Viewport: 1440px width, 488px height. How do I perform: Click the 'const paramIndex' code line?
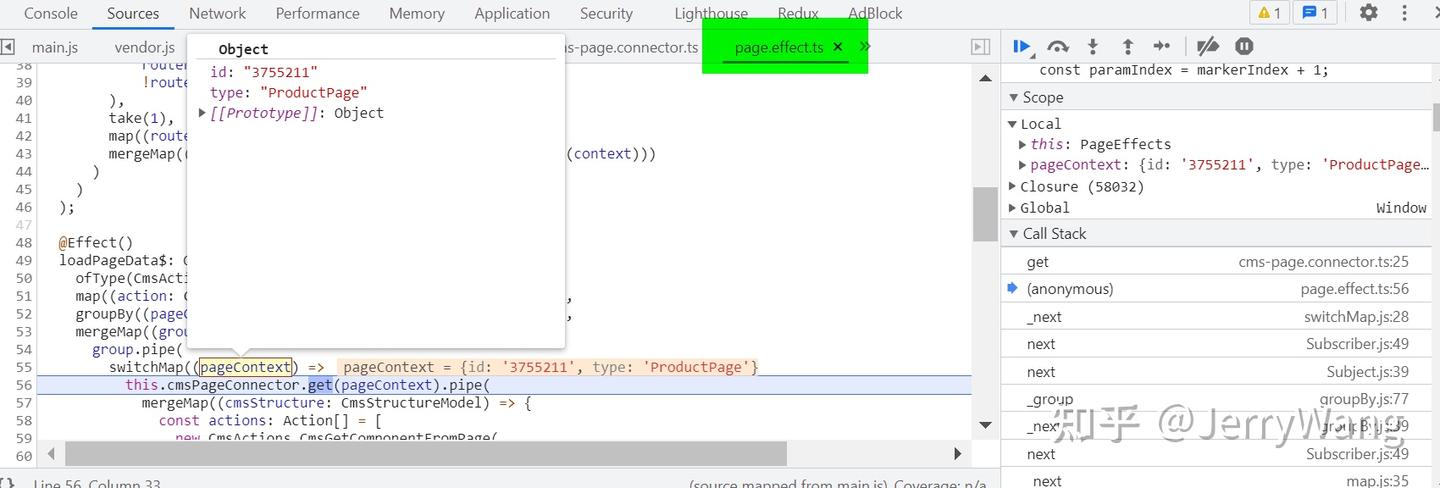[1183, 70]
